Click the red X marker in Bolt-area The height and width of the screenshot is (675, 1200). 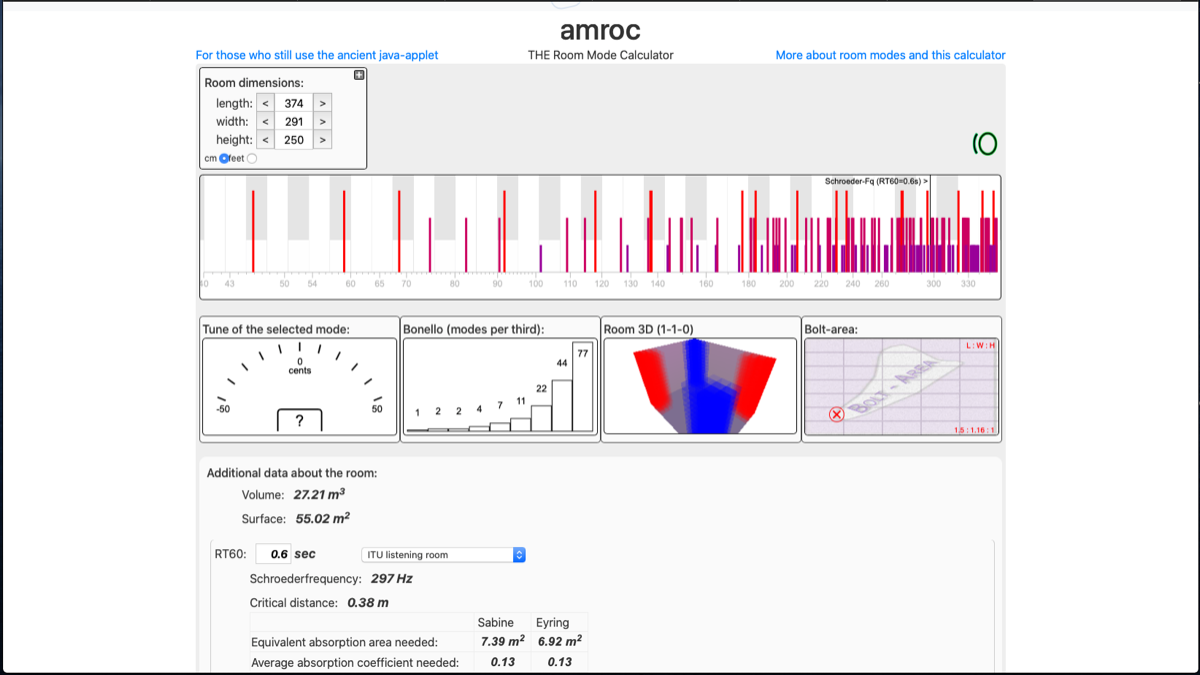click(837, 415)
